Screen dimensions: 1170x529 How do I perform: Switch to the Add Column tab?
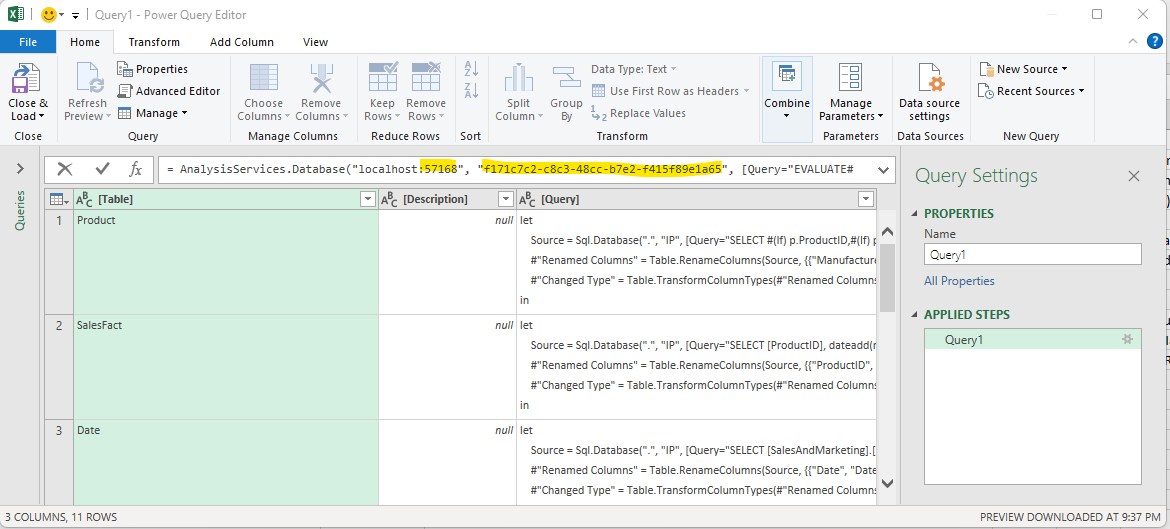pos(242,42)
